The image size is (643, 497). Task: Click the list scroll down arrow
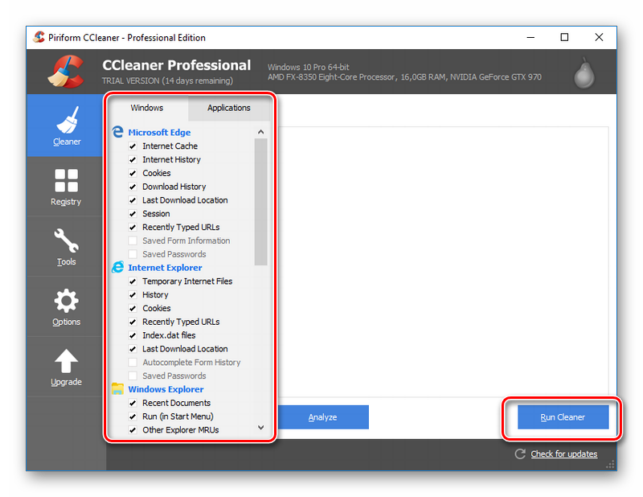click(x=261, y=428)
